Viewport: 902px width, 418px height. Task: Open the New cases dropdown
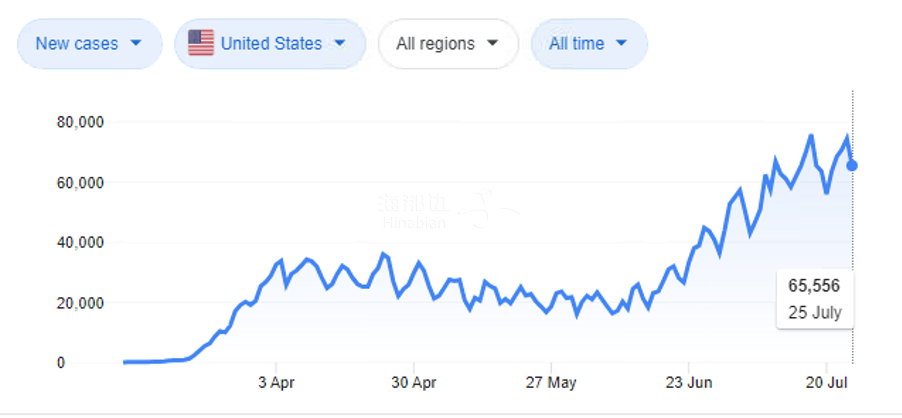pyautogui.click(x=88, y=44)
